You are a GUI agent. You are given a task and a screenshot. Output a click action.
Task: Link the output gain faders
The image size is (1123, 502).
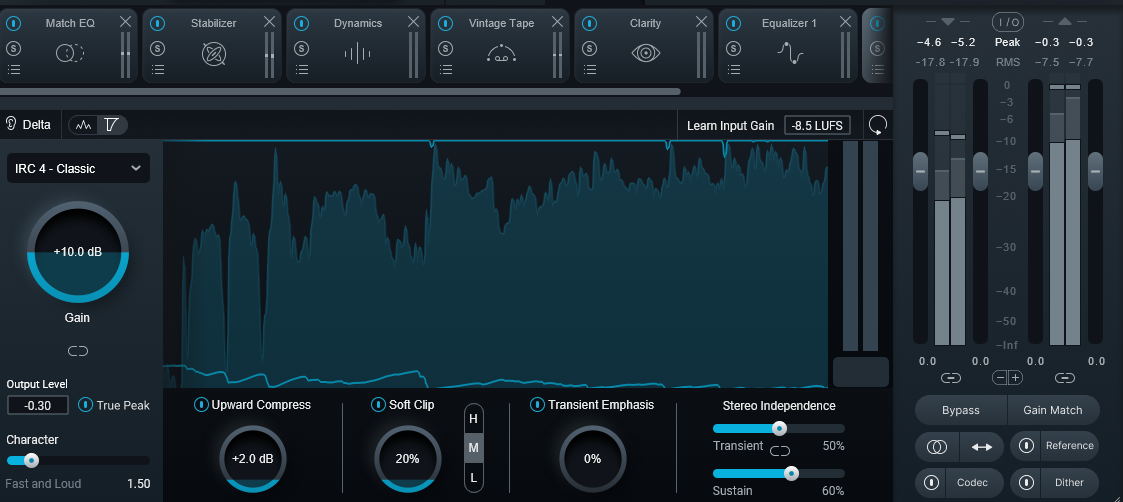tap(1065, 377)
